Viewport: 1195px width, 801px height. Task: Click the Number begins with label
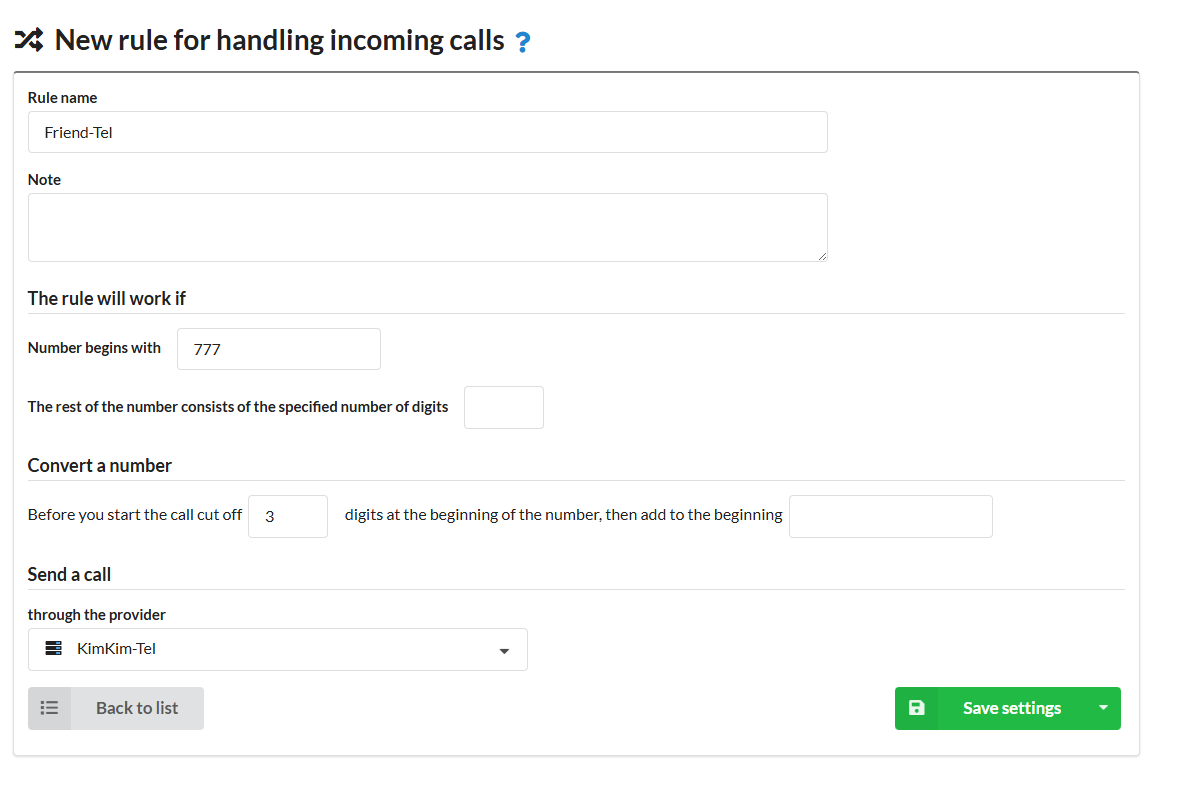click(x=95, y=348)
